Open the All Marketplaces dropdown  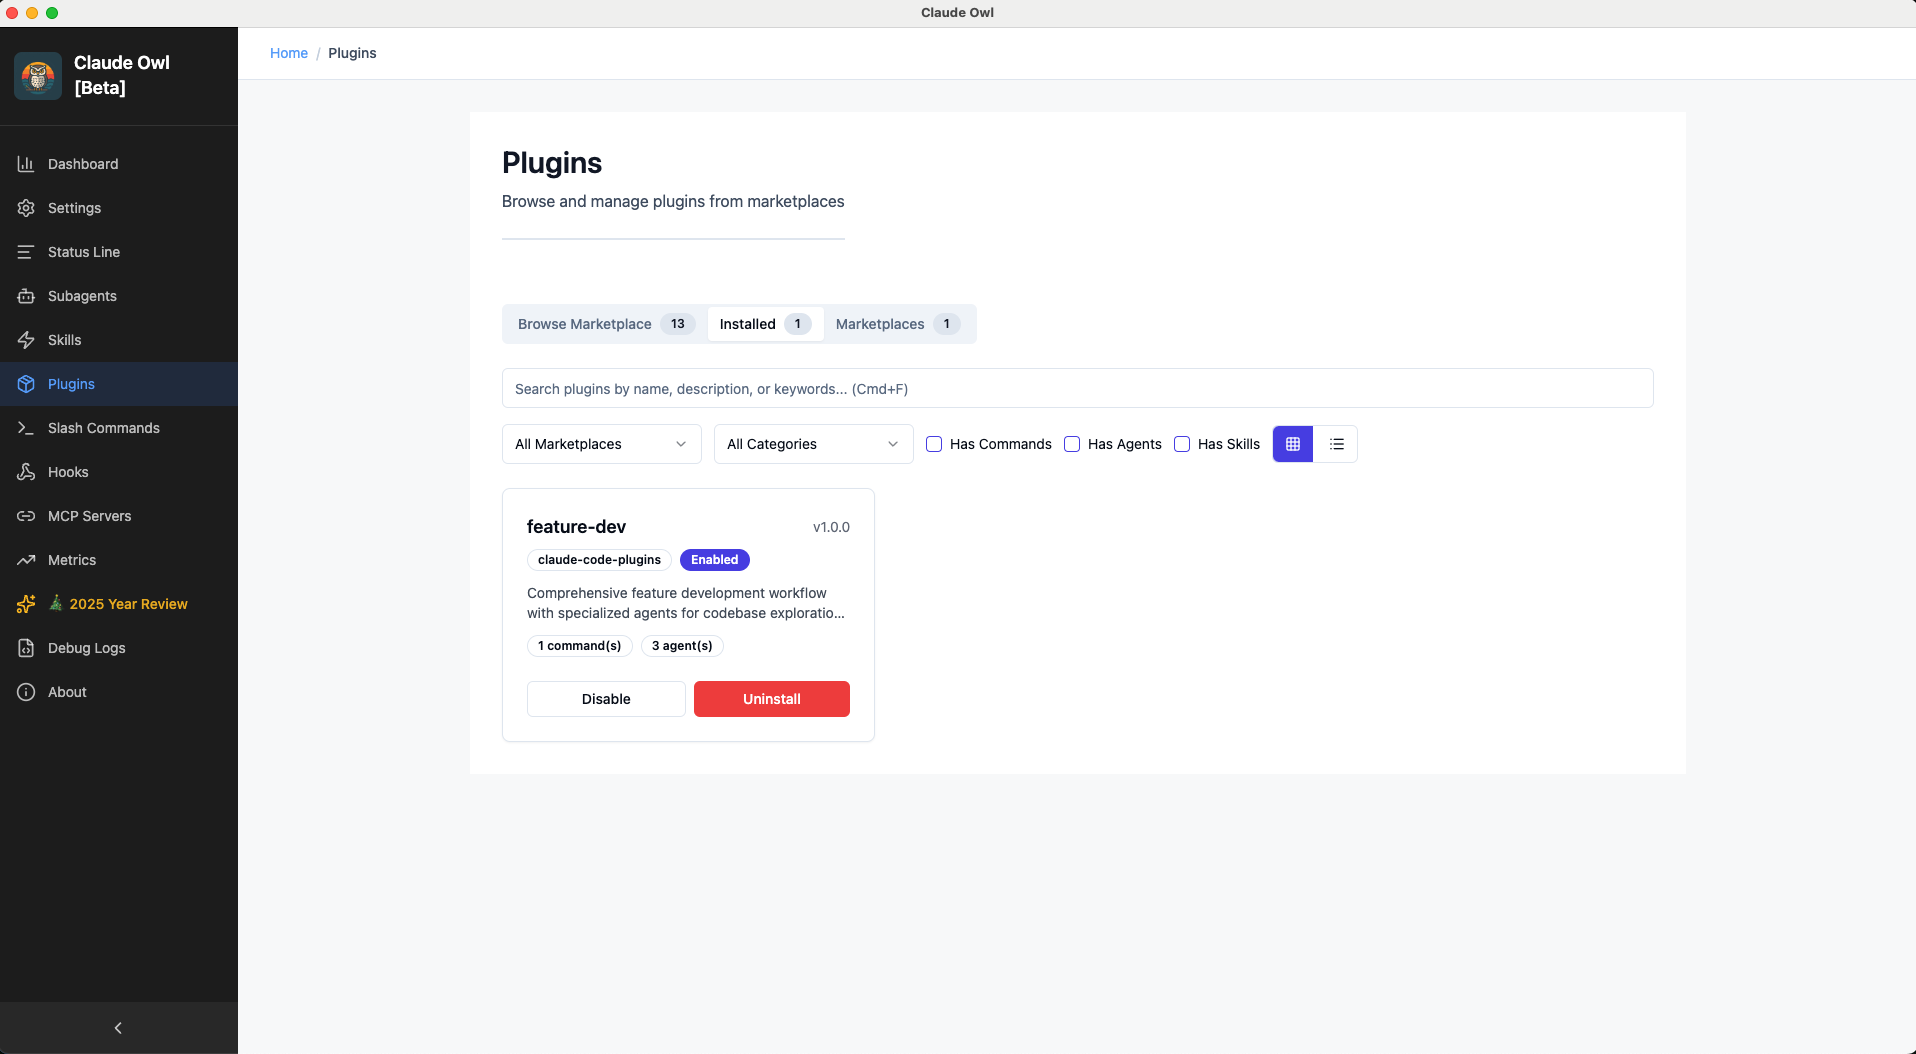coord(600,444)
